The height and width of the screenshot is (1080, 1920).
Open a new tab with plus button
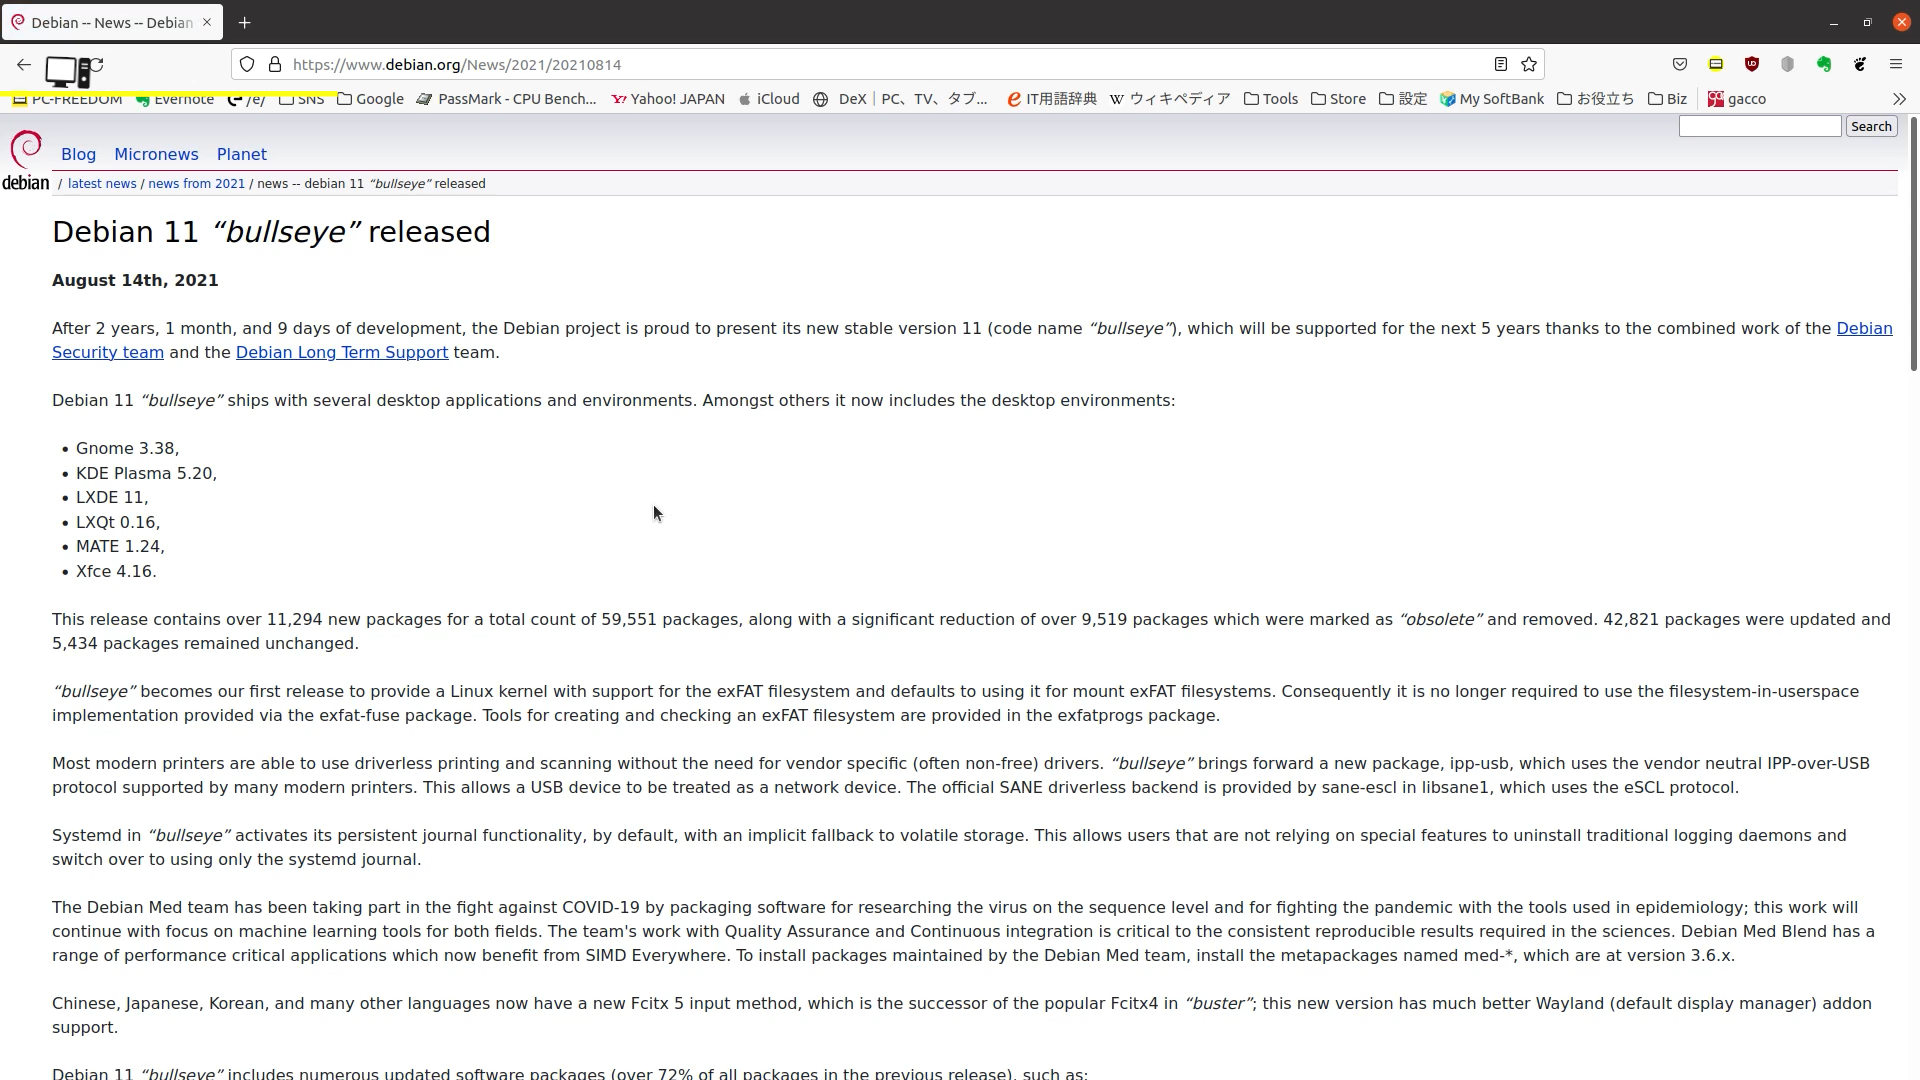pos(245,22)
